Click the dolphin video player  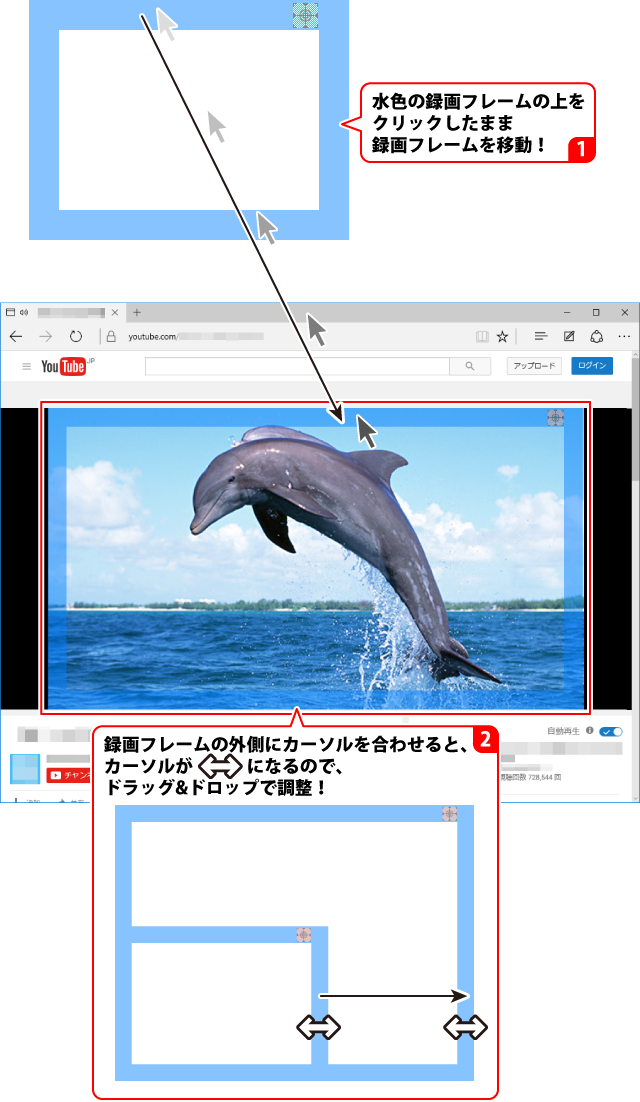pyautogui.click(x=315, y=558)
